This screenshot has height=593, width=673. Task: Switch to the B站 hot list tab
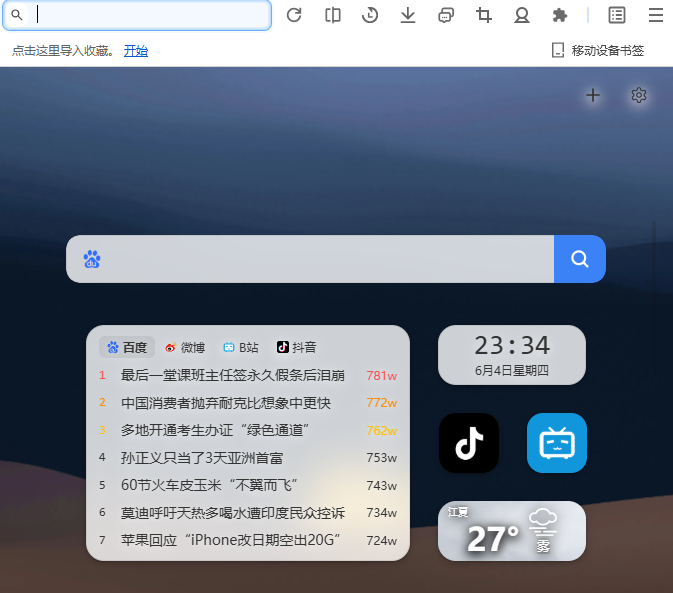click(x=241, y=347)
